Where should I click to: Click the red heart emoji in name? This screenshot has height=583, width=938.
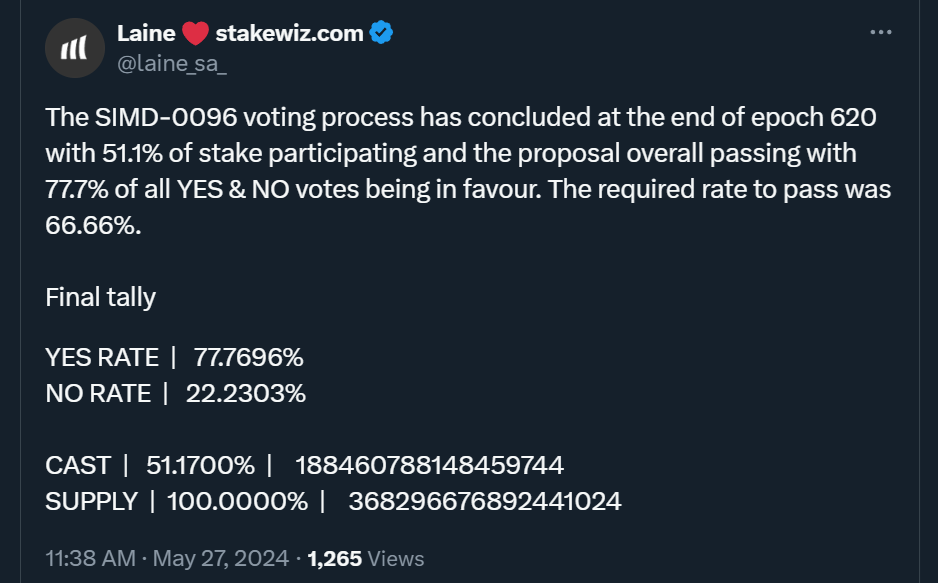(x=195, y=34)
